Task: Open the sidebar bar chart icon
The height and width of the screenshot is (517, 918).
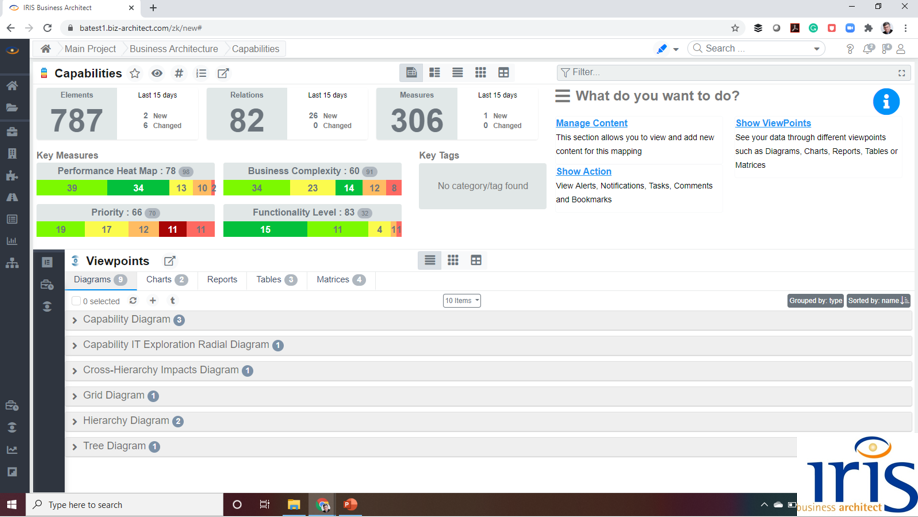Action: [x=12, y=241]
